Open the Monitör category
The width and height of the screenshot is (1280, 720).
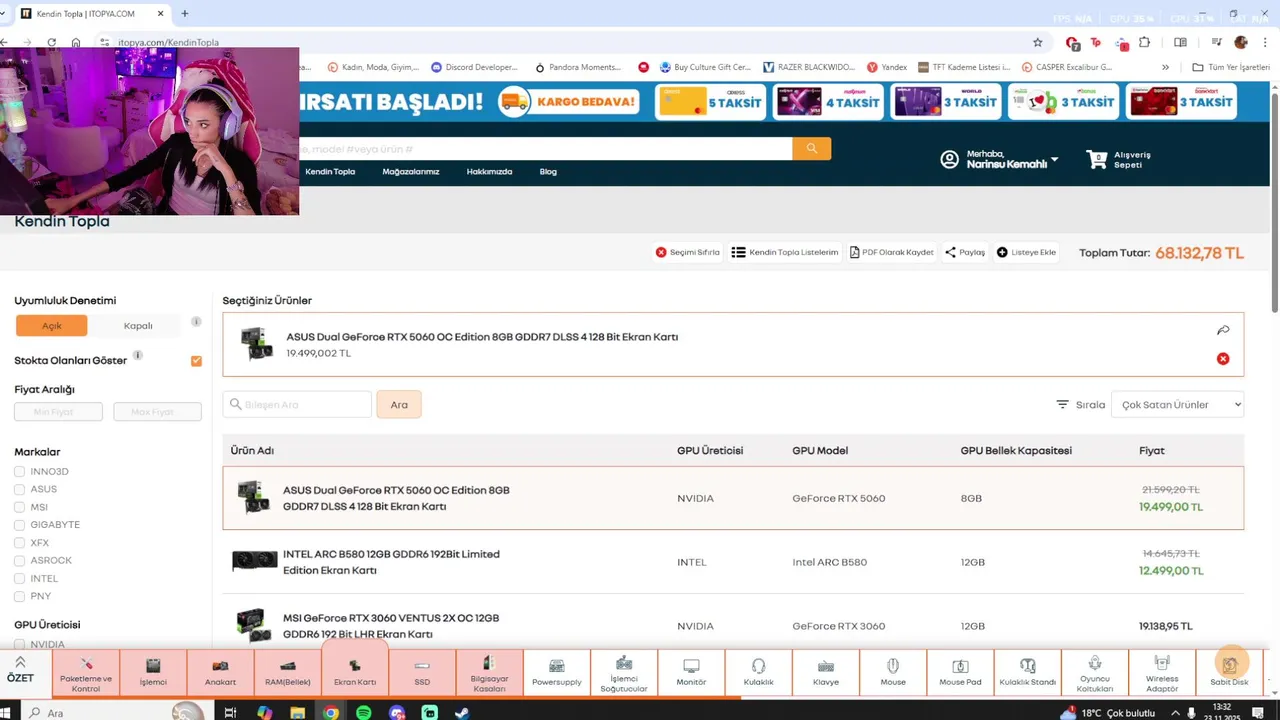pos(691,675)
